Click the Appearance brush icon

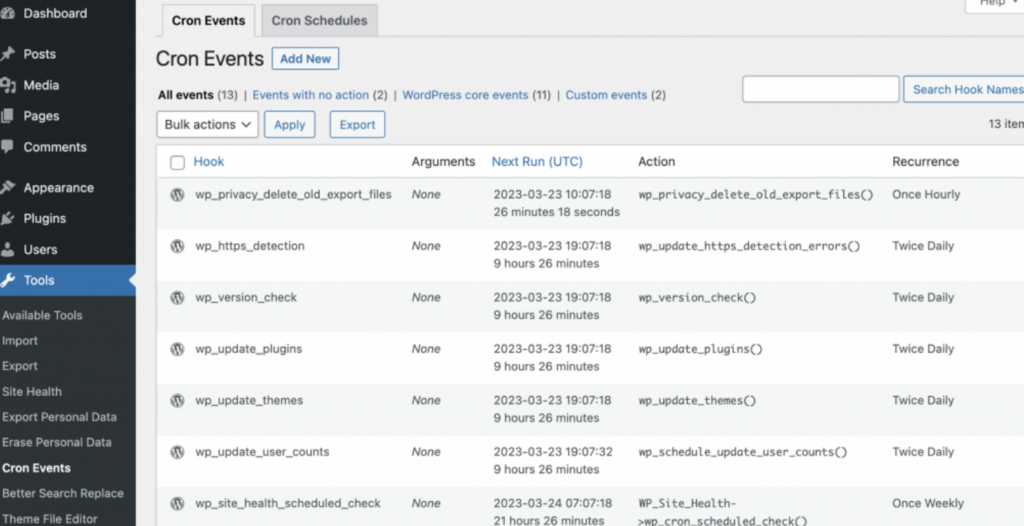point(7,188)
